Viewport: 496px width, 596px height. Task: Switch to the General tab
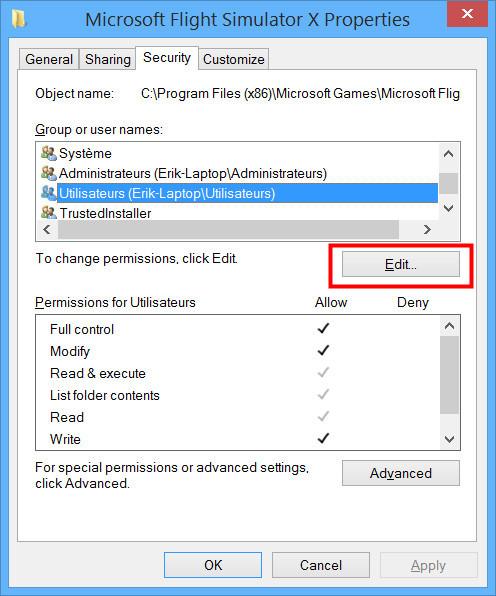click(49, 59)
